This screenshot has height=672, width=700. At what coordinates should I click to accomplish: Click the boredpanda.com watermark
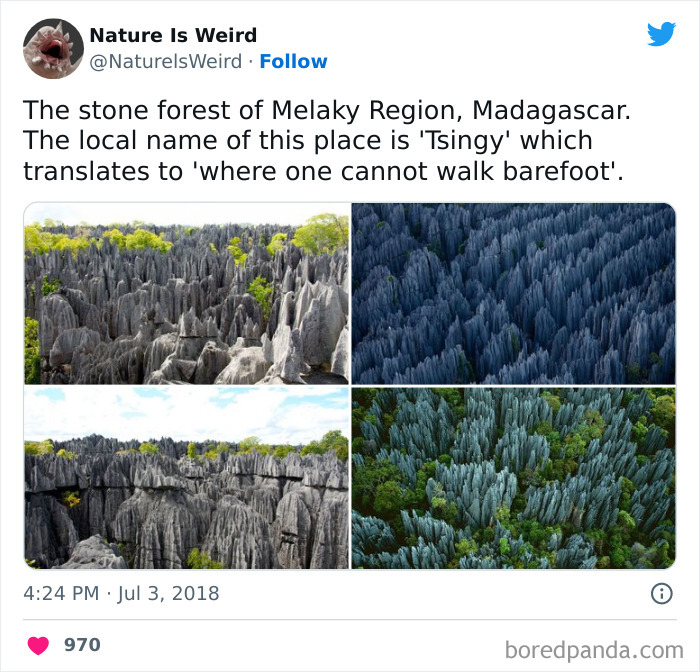[594, 650]
